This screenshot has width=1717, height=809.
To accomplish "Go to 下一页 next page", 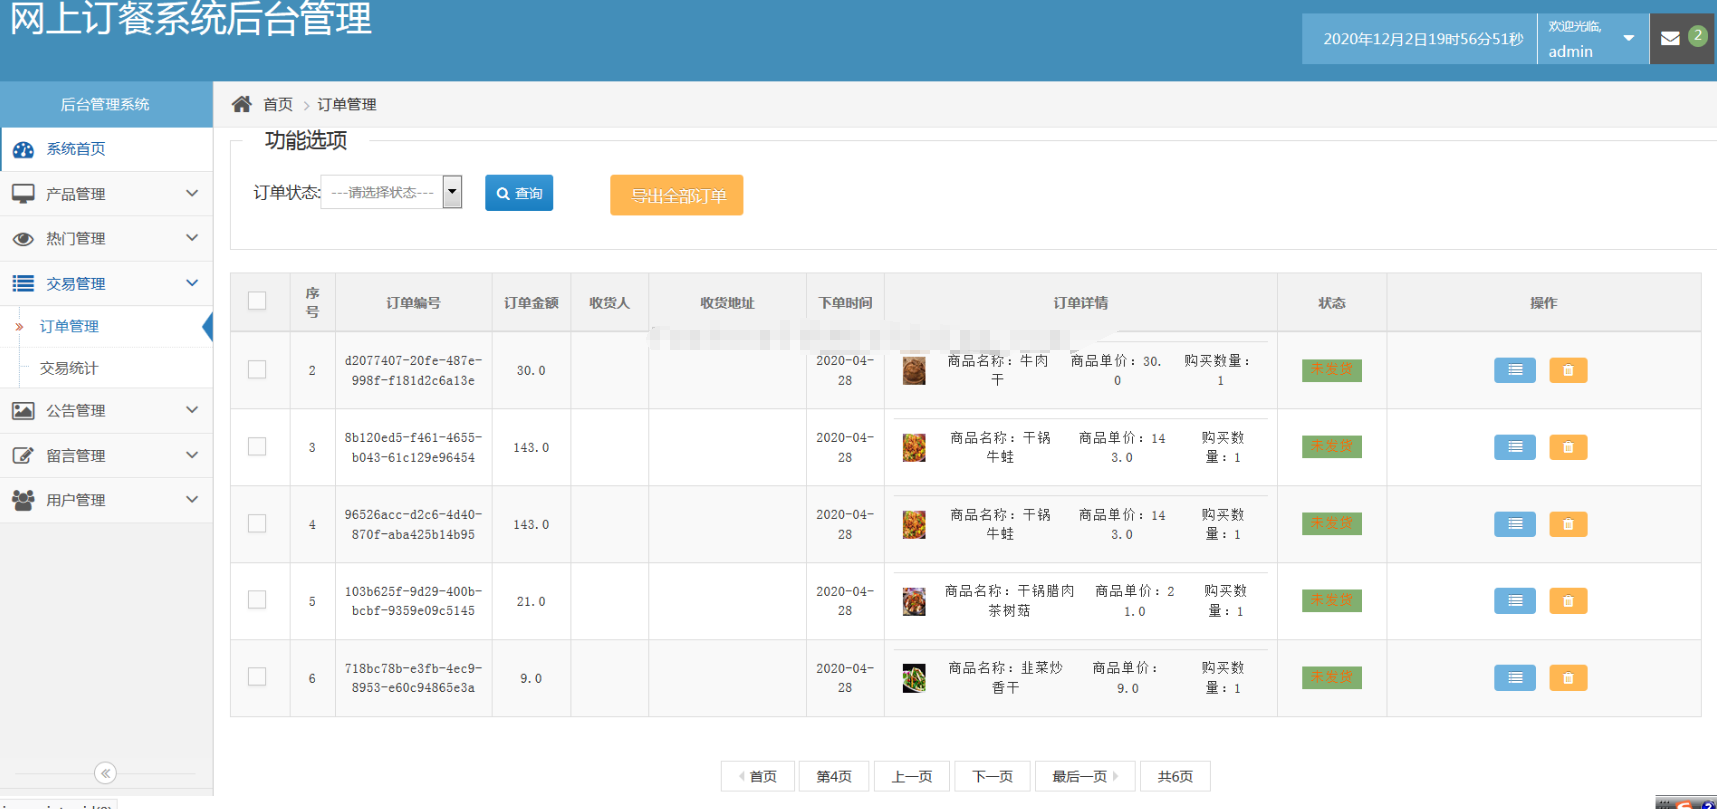I will (x=992, y=776).
